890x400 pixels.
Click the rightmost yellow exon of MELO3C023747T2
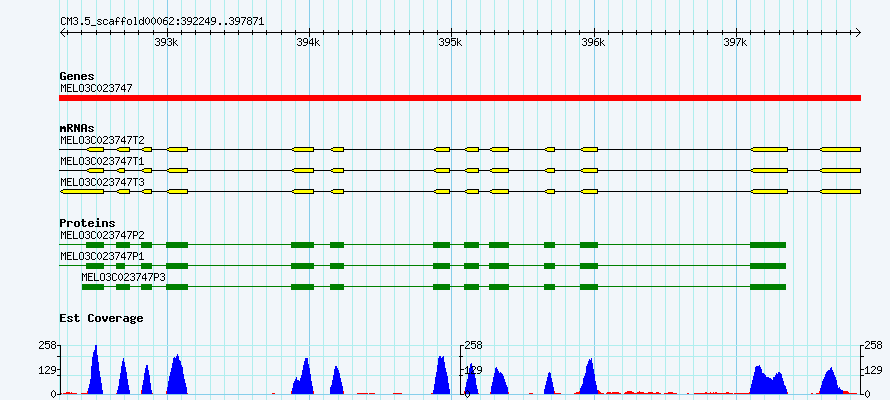click(840, 149)
